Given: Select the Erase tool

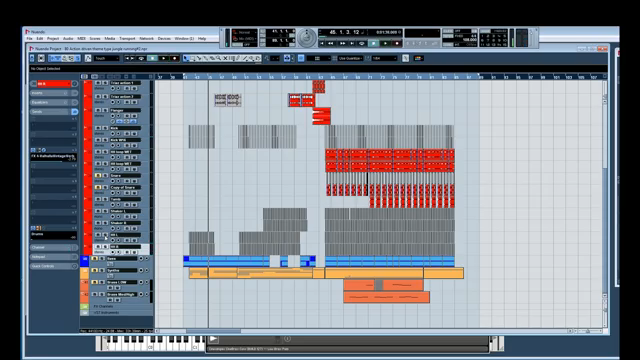Looking at the screenshot, I should pyautogui.click(x=212, y=58).
